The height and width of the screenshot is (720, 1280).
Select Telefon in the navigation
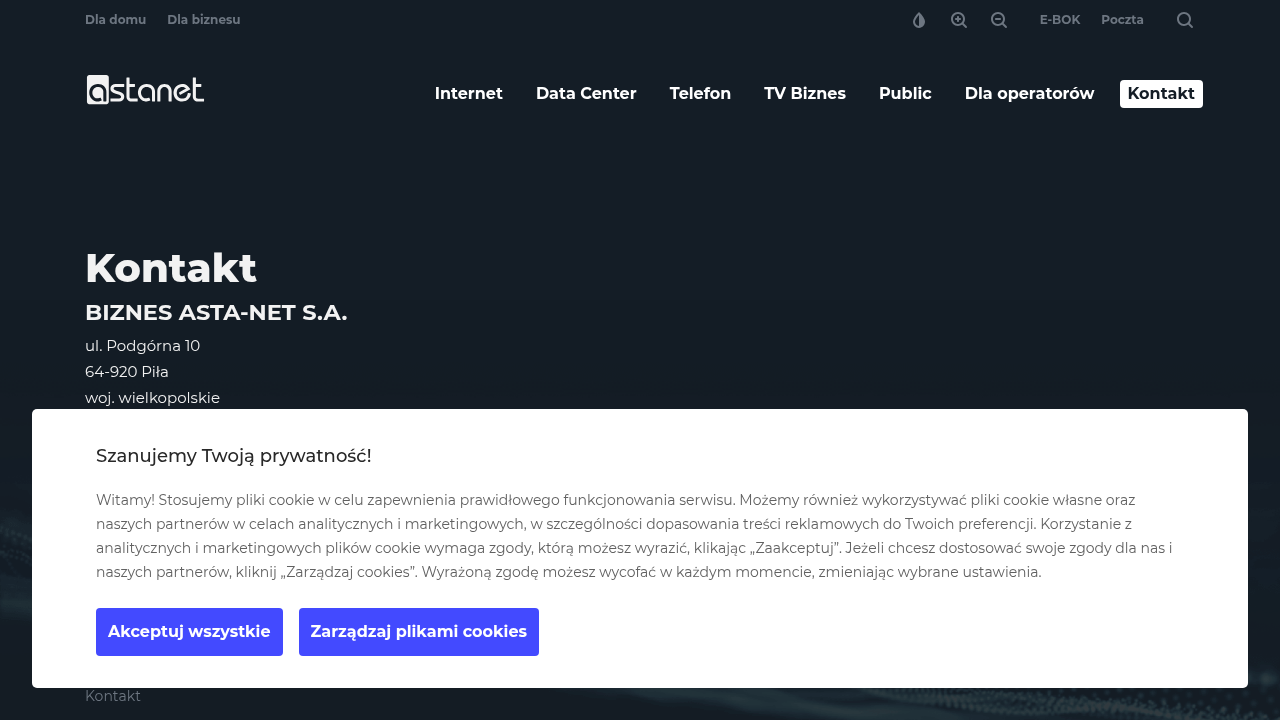pos(700,94)
